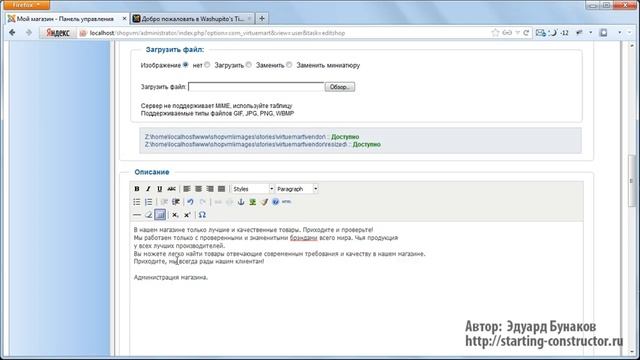
Task: Open the mail notifier toolbar icon
Action: coord(540,33)
